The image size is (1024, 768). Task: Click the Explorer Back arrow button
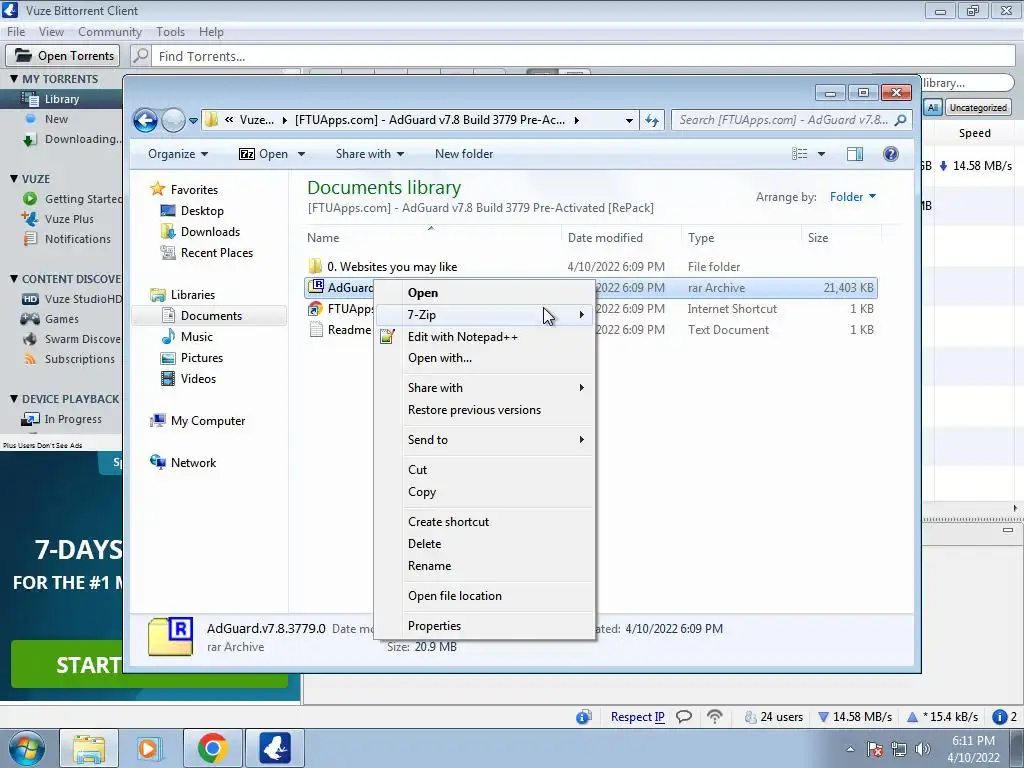(146, 120)
